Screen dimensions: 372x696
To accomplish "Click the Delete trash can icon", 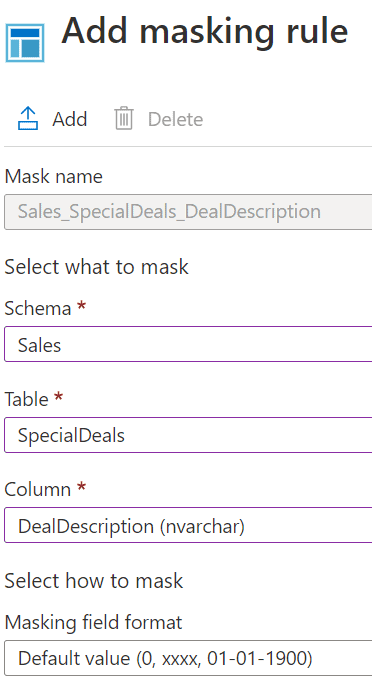I will 124,119.
